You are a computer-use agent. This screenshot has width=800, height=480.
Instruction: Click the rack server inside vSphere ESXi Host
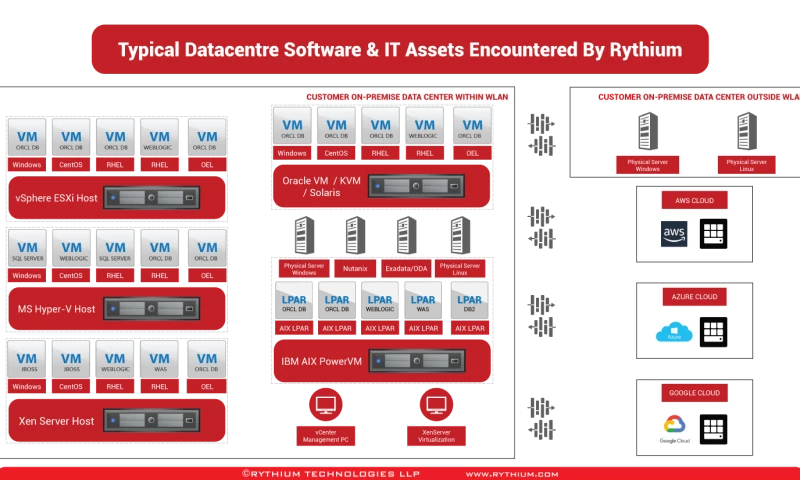[x=152, y=197]
